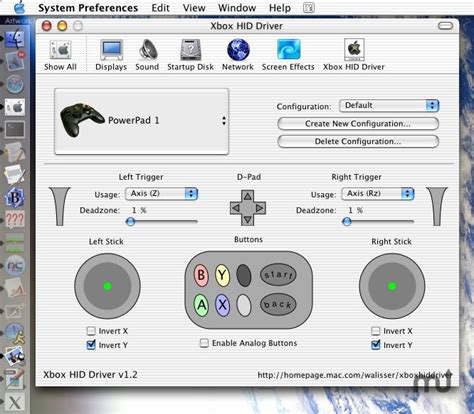The width and height of the screenshot is (474, 414).
Task: Enable Invert X for Left Stick
Action: pyautogui.click(x=91, y=331)
